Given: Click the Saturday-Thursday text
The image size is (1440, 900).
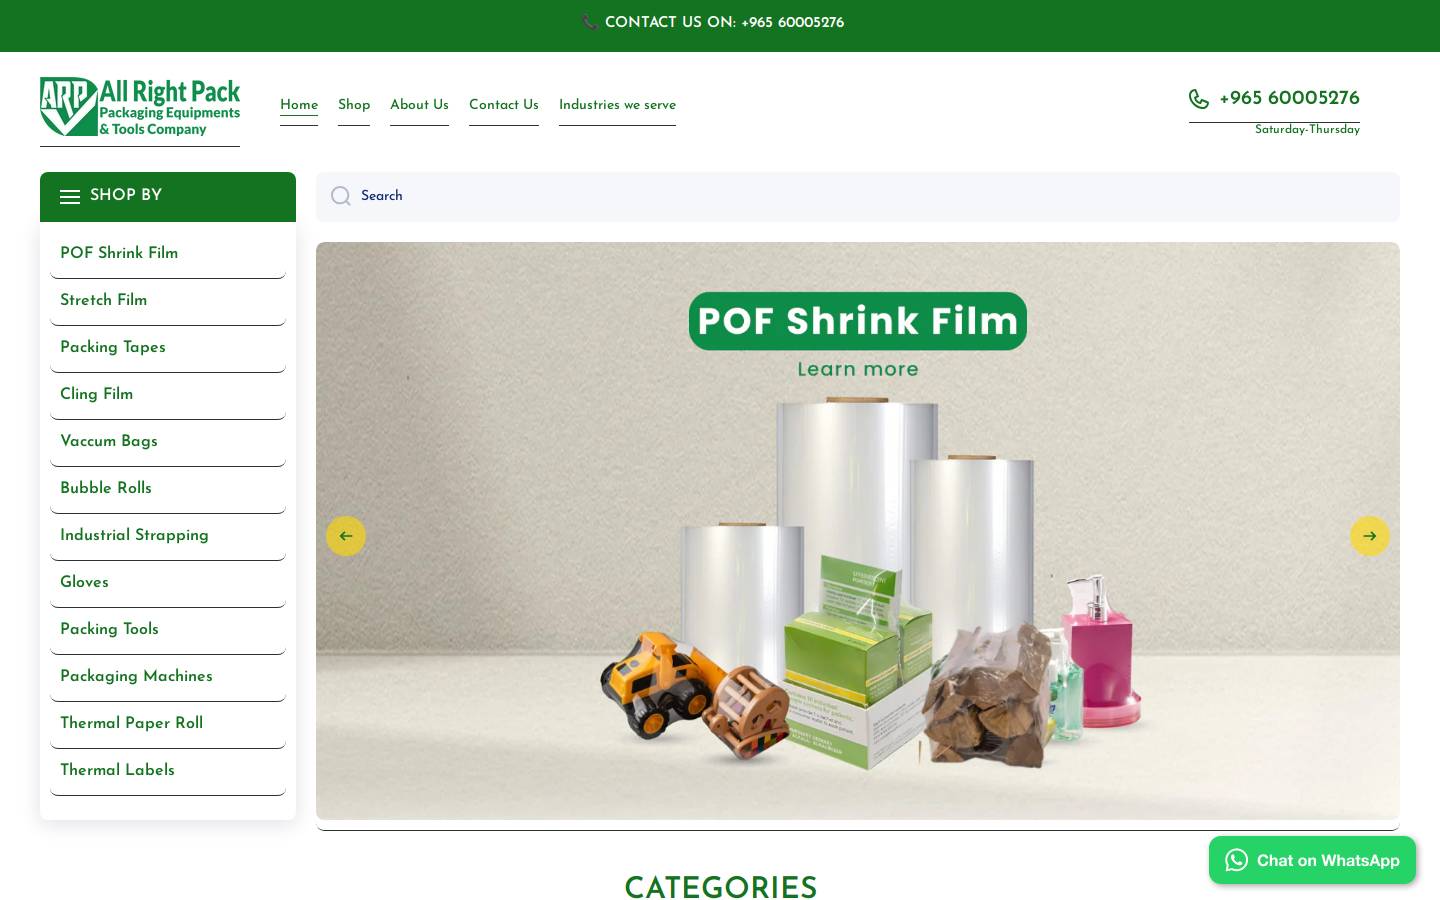Looking at the screenshot, I should 1307,130.
